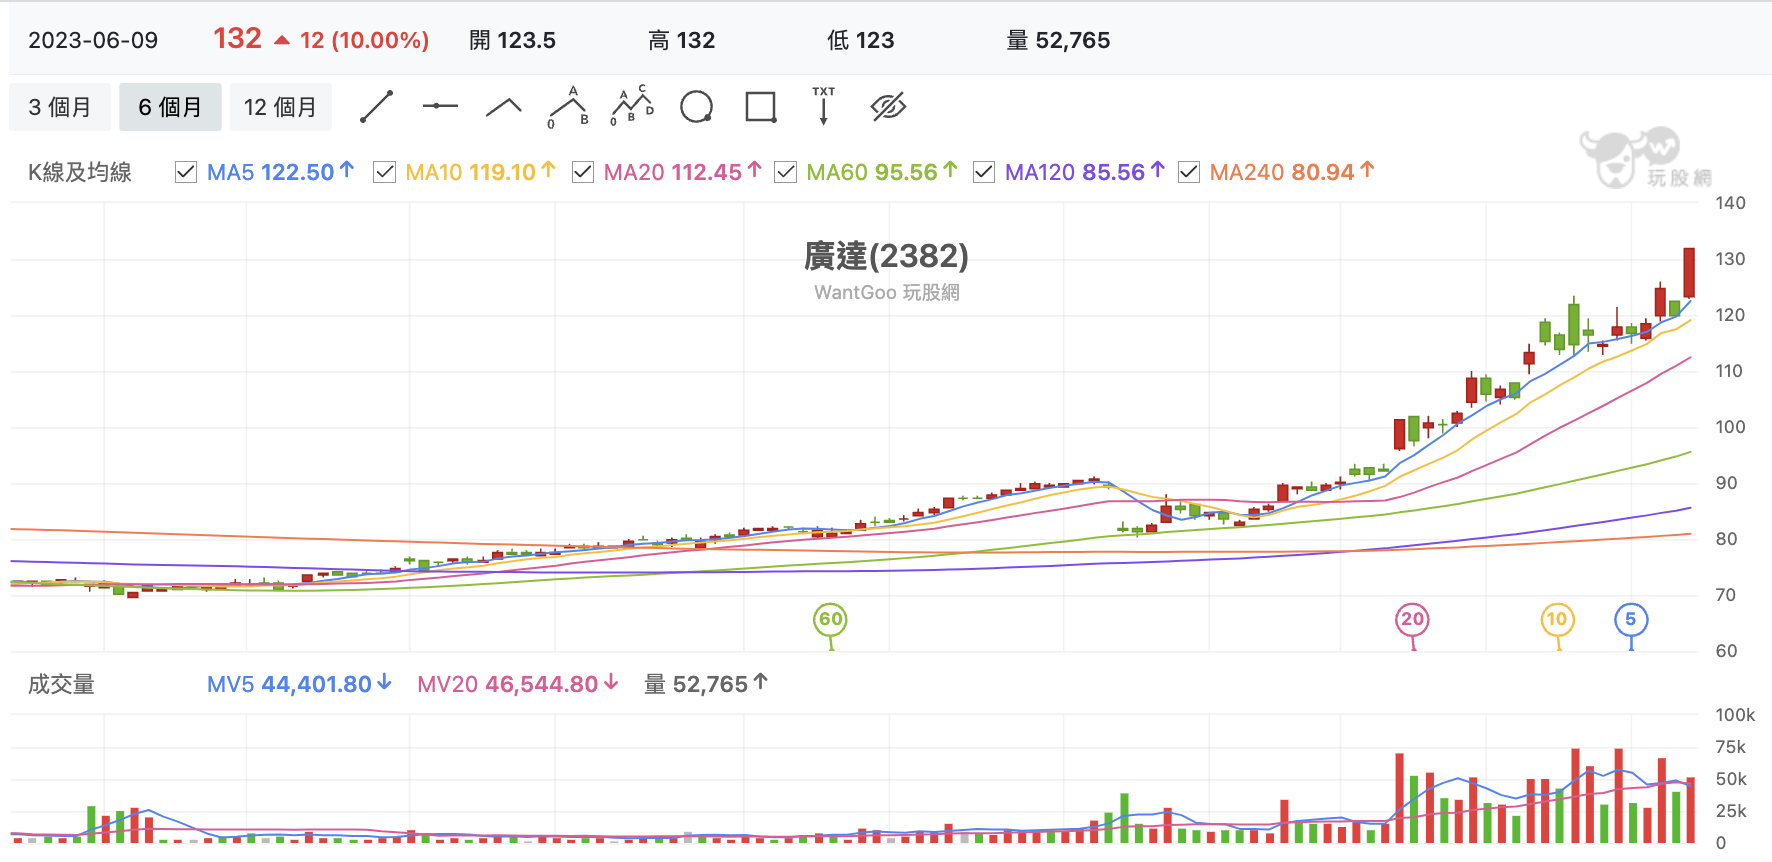Click the low price 低 123
The image size is (1772, 862).
pyautogui.click(x=860, y=40)
